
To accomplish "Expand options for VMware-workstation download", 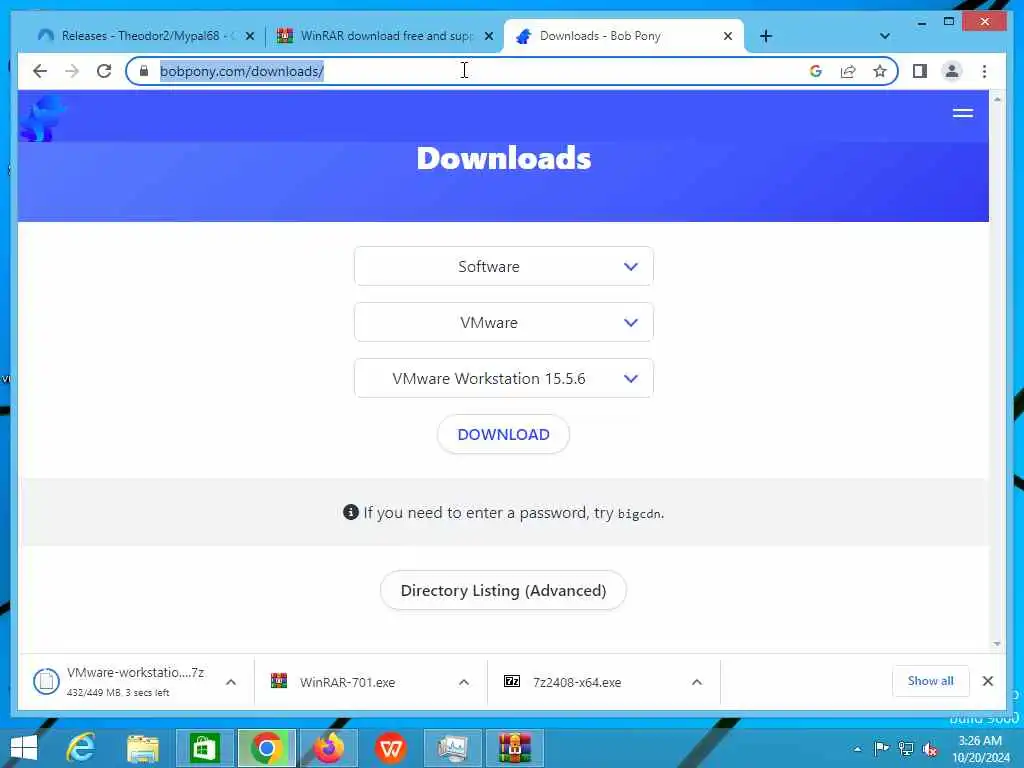I will tap(231, 682).
